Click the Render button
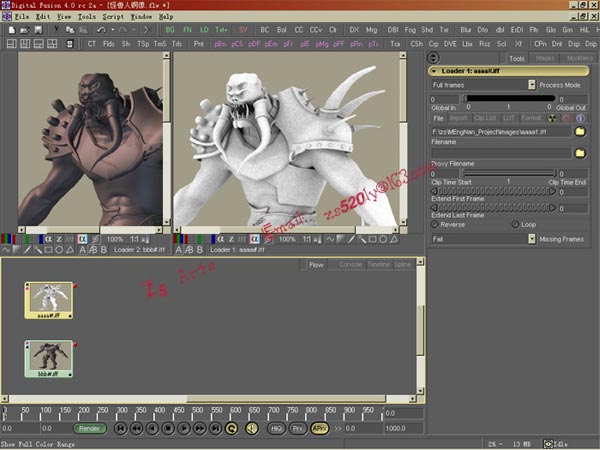The image size is (600, 450). (90, 428)
